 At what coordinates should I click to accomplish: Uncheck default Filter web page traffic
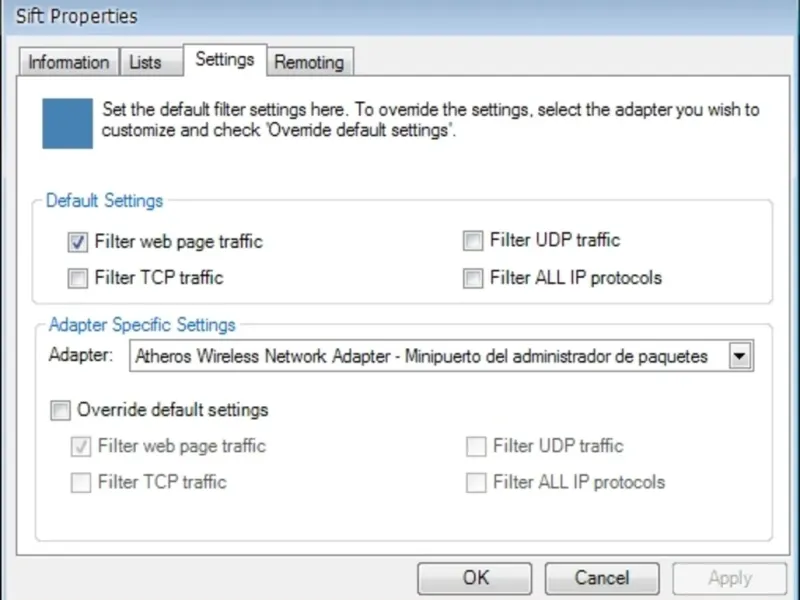click(x=78, y=242)
